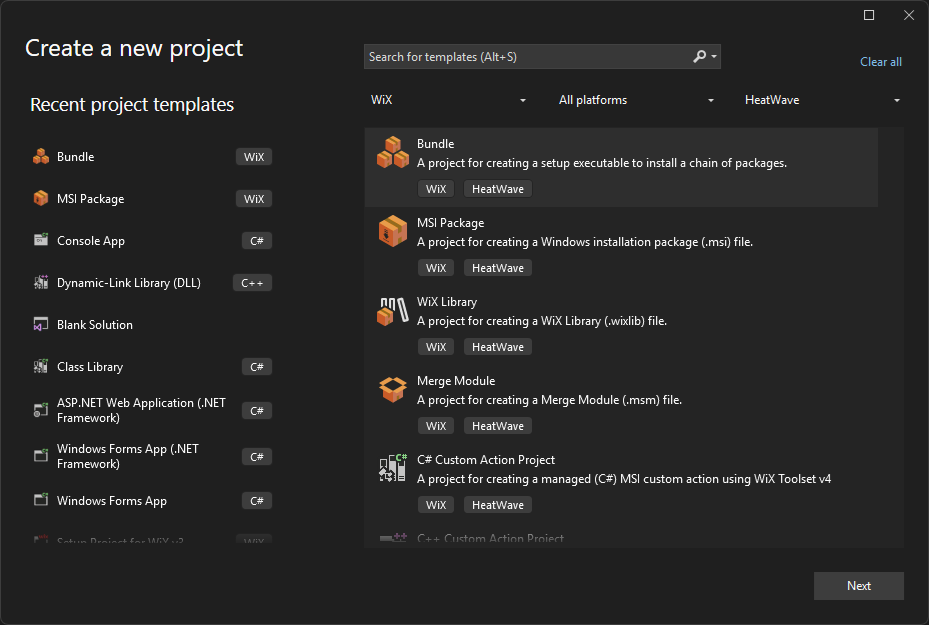Click the WiX Library template icon

pos(392,310)
